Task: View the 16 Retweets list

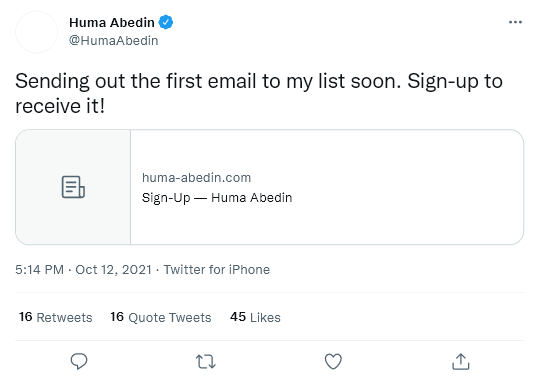Action: pyautogui.click(x=56, y=317)
